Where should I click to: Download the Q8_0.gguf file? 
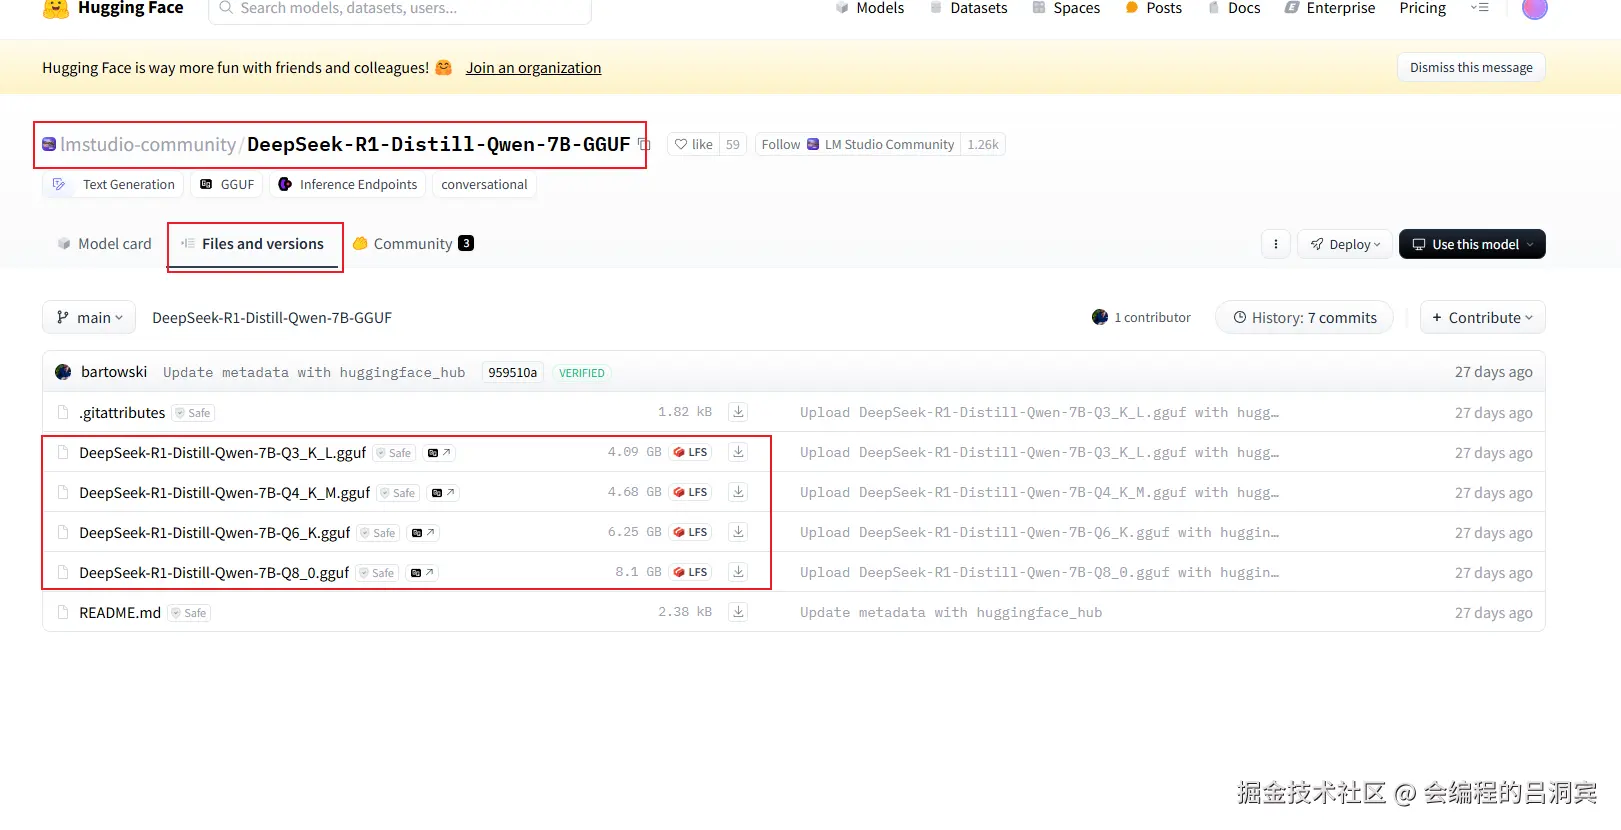[738, 572]
